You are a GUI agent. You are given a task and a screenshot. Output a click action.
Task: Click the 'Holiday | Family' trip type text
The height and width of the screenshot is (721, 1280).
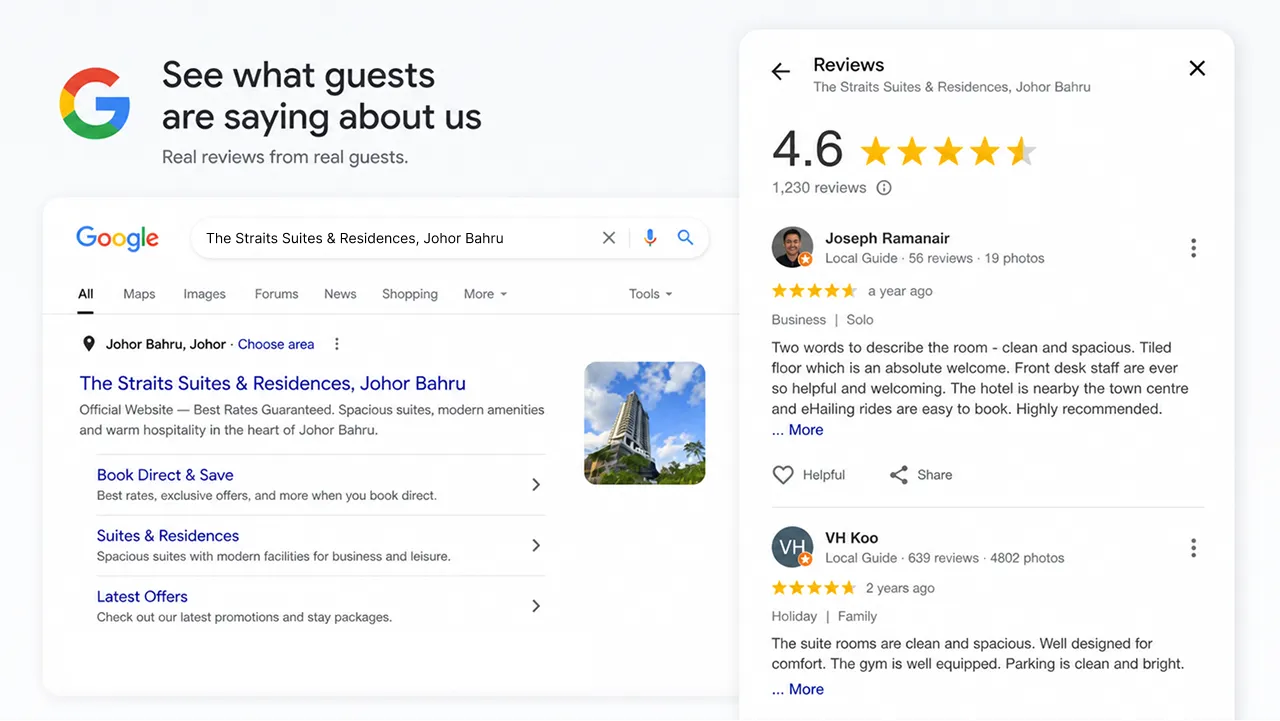coord(824,617)
